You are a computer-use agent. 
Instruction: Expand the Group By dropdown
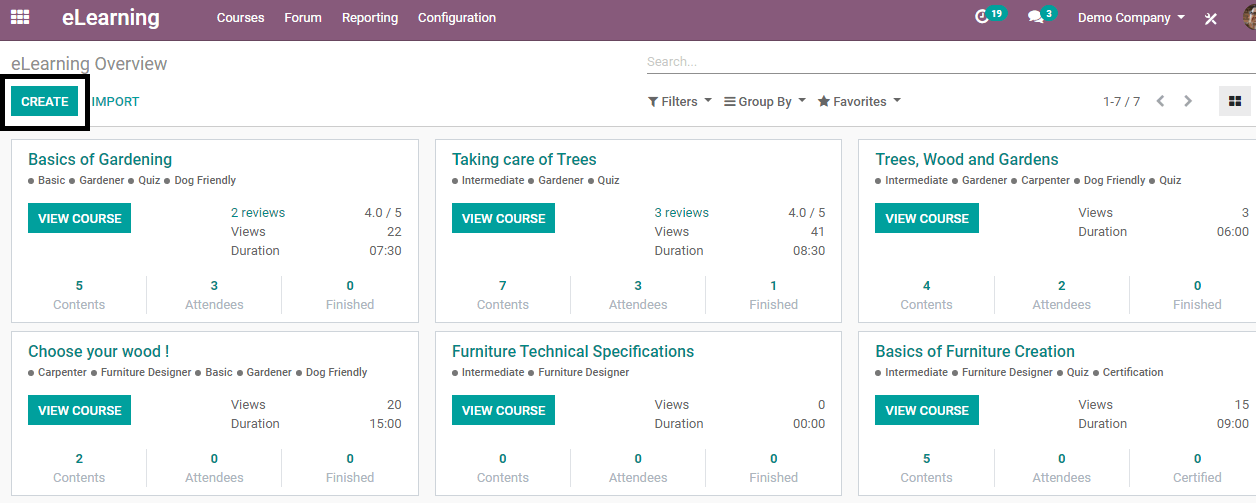(765, 101)
